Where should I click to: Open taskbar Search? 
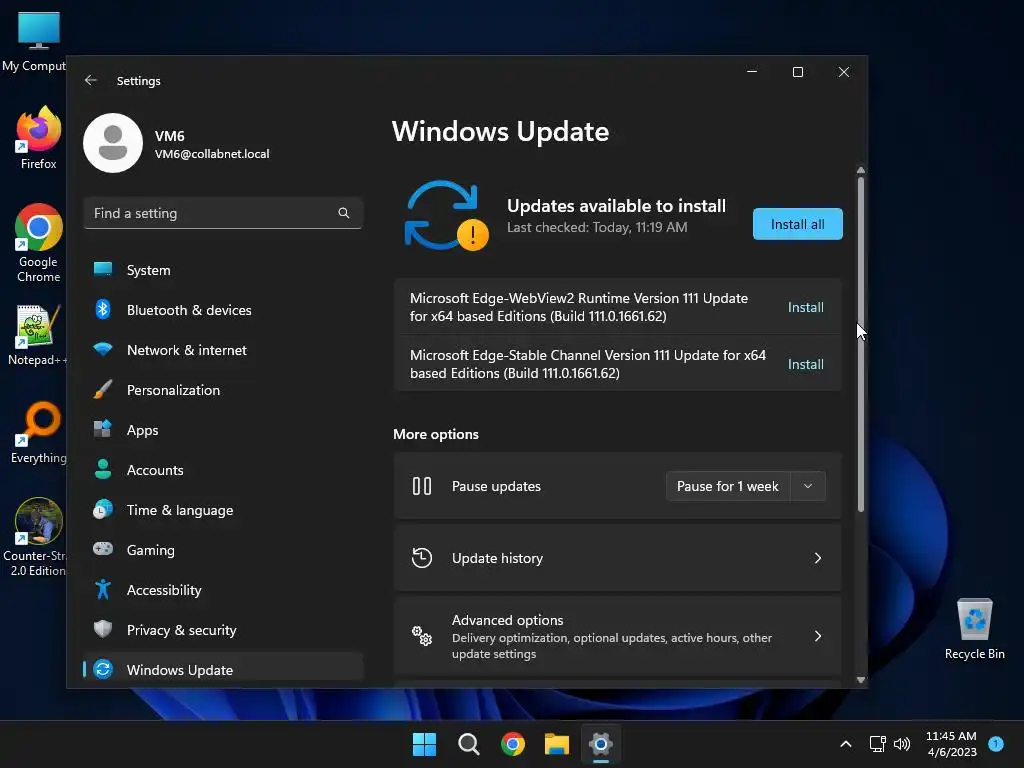468,744
